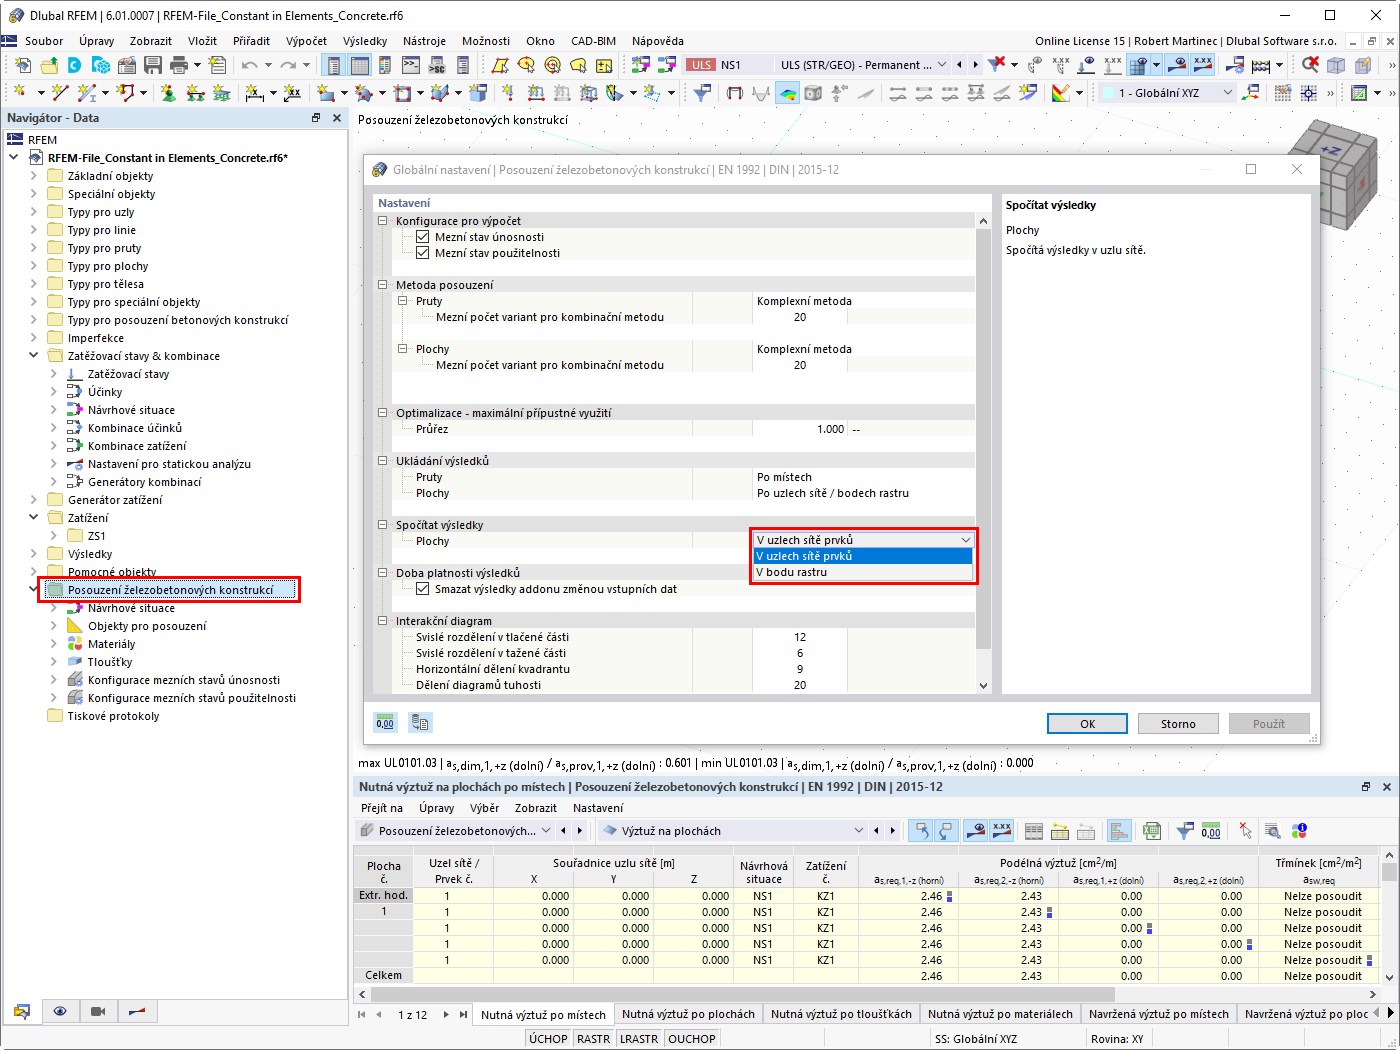Open the Navigator Display eye tab

click(x=60, y=1012)
